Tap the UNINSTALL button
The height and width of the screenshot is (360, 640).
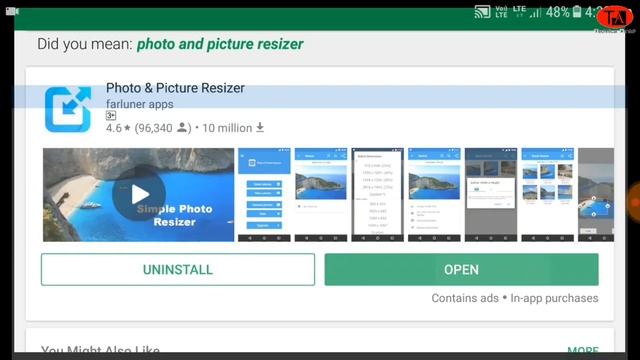pos(178,269)
